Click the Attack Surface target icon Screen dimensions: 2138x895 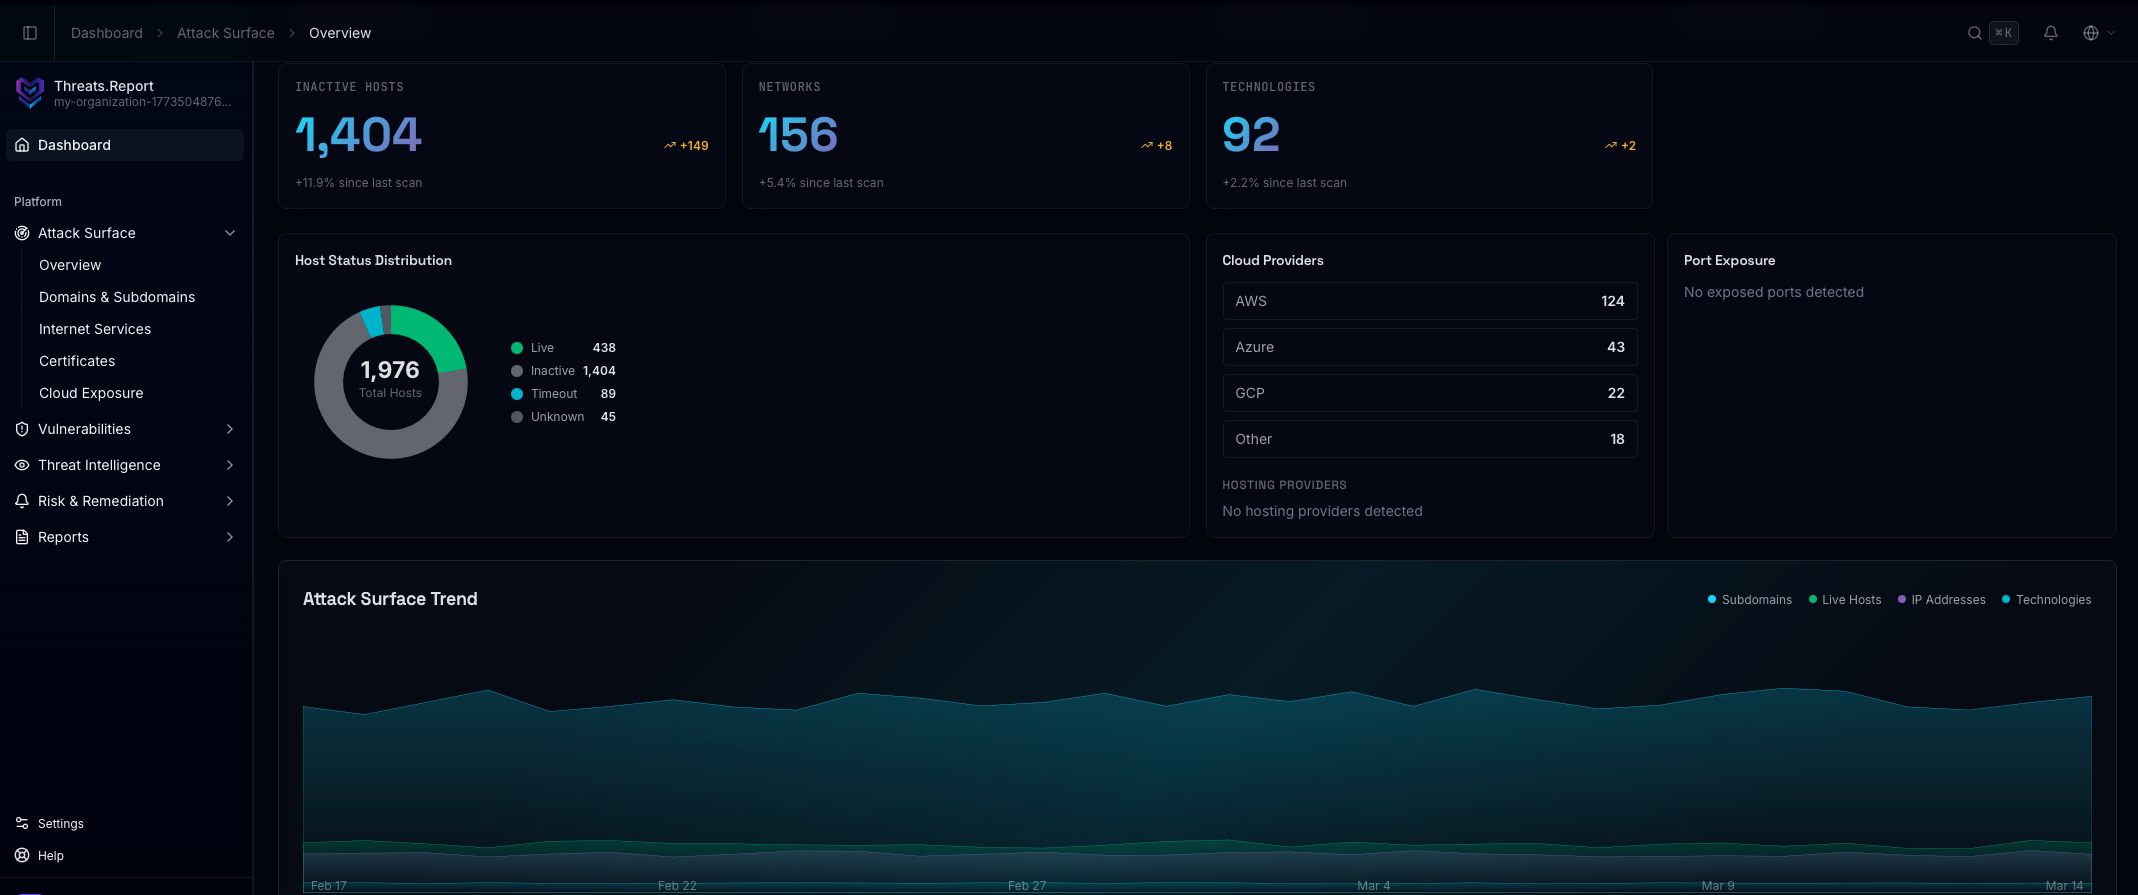22,233
